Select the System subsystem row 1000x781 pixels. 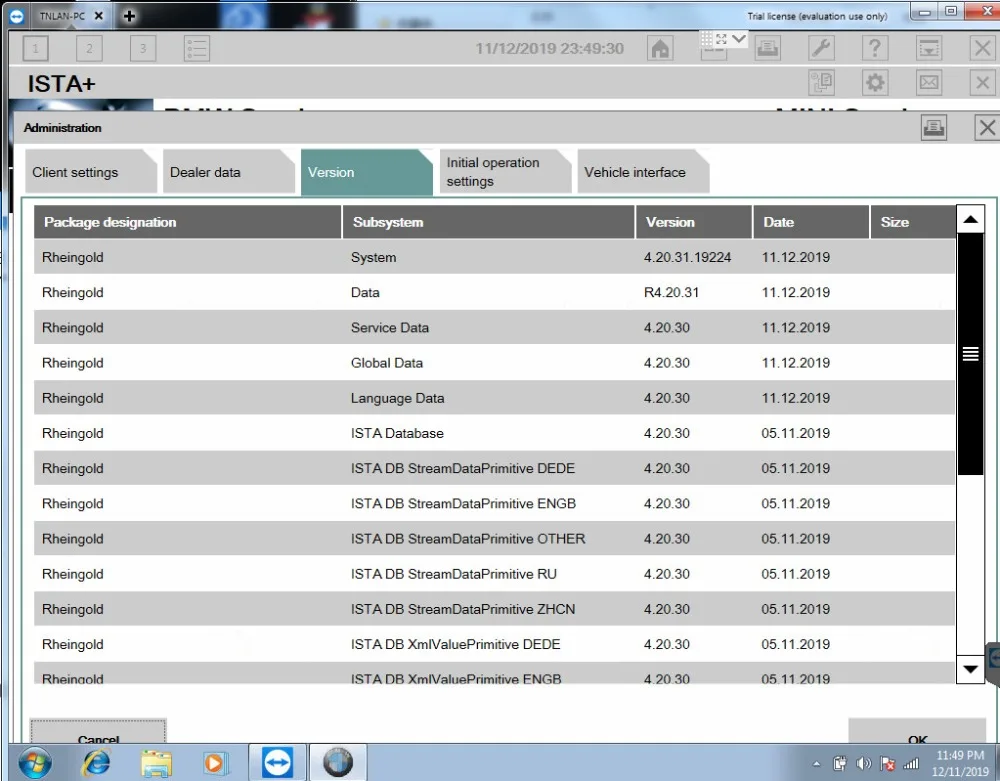(x=494, y=258)
